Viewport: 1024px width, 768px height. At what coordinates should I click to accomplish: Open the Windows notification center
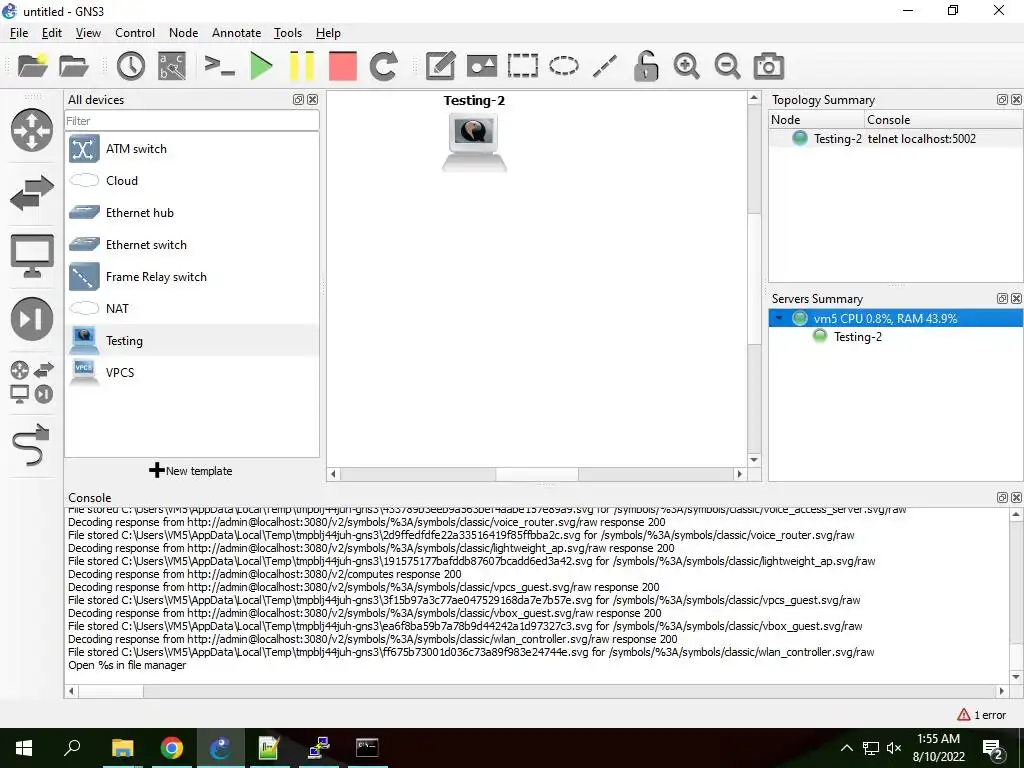pyautogui.click(x=993, y=749)
